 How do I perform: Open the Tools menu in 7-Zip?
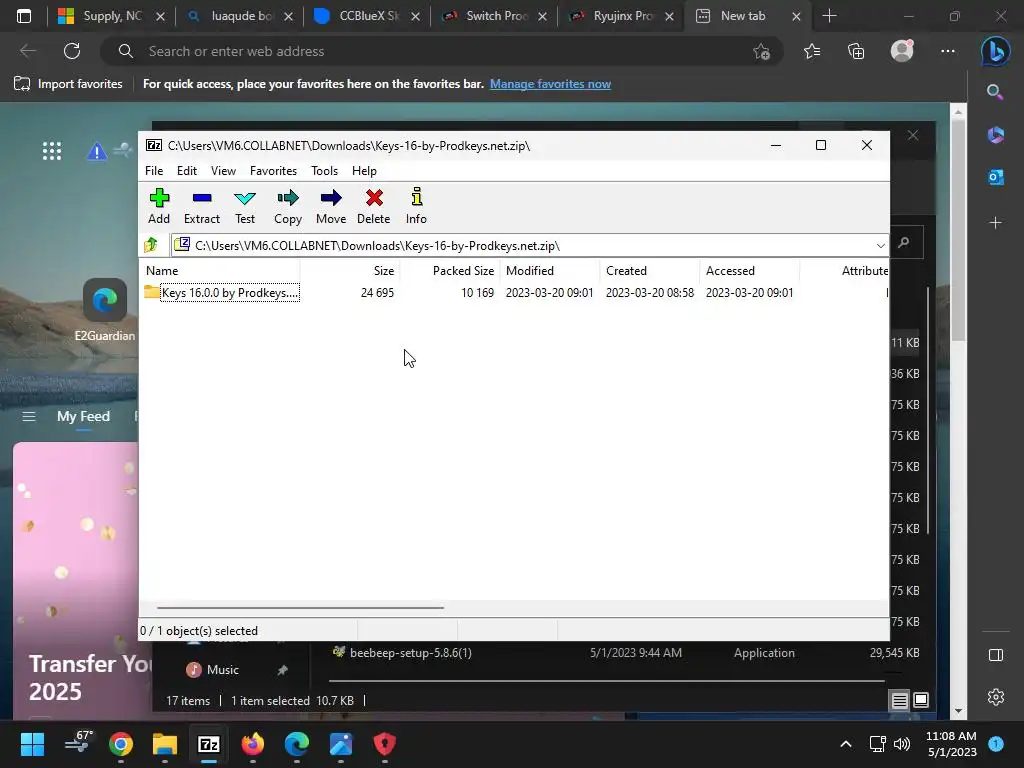click(x=325, y=170)
